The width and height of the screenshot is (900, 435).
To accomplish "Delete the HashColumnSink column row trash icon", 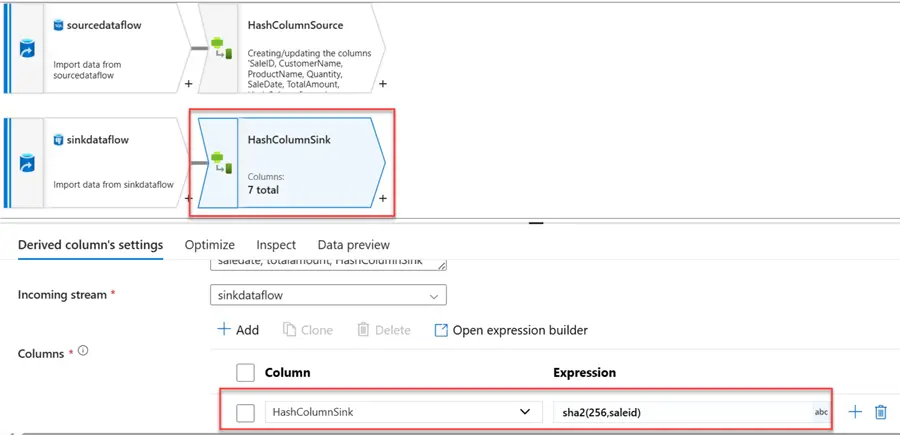I will (x=881, y=412).
